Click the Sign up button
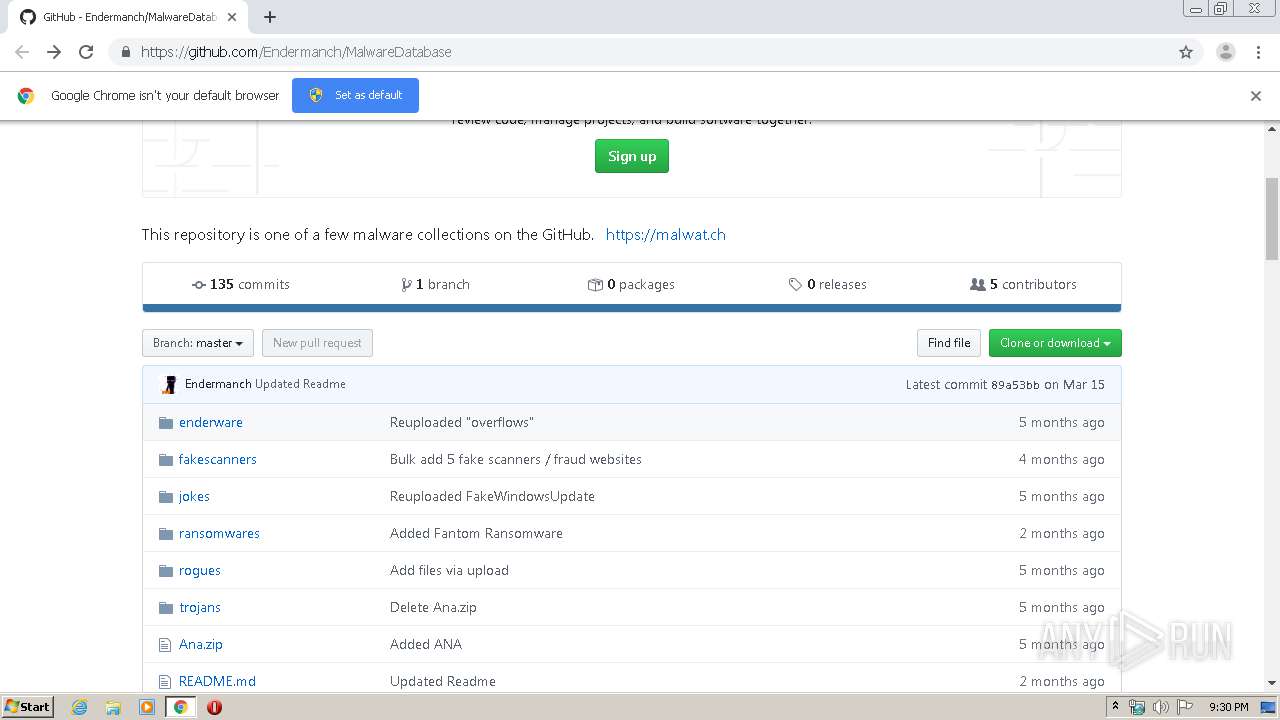 632,156
